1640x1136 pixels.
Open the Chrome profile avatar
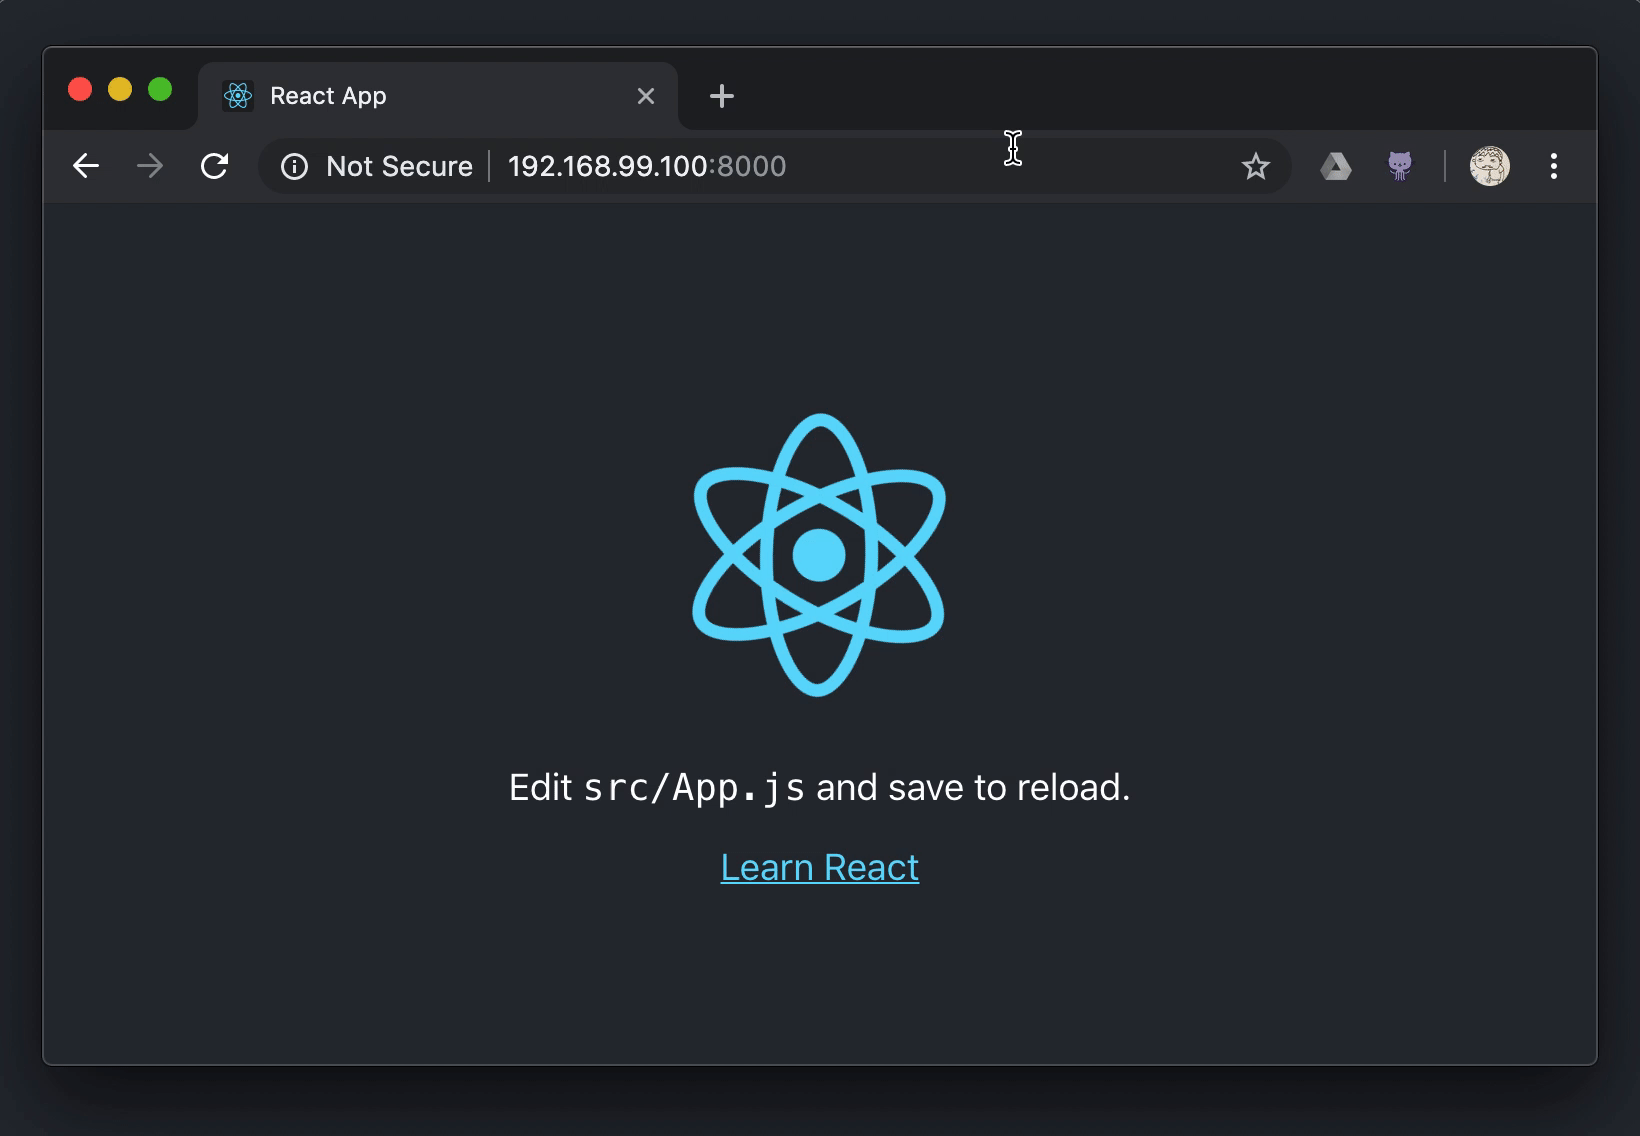pos(1489,166)
